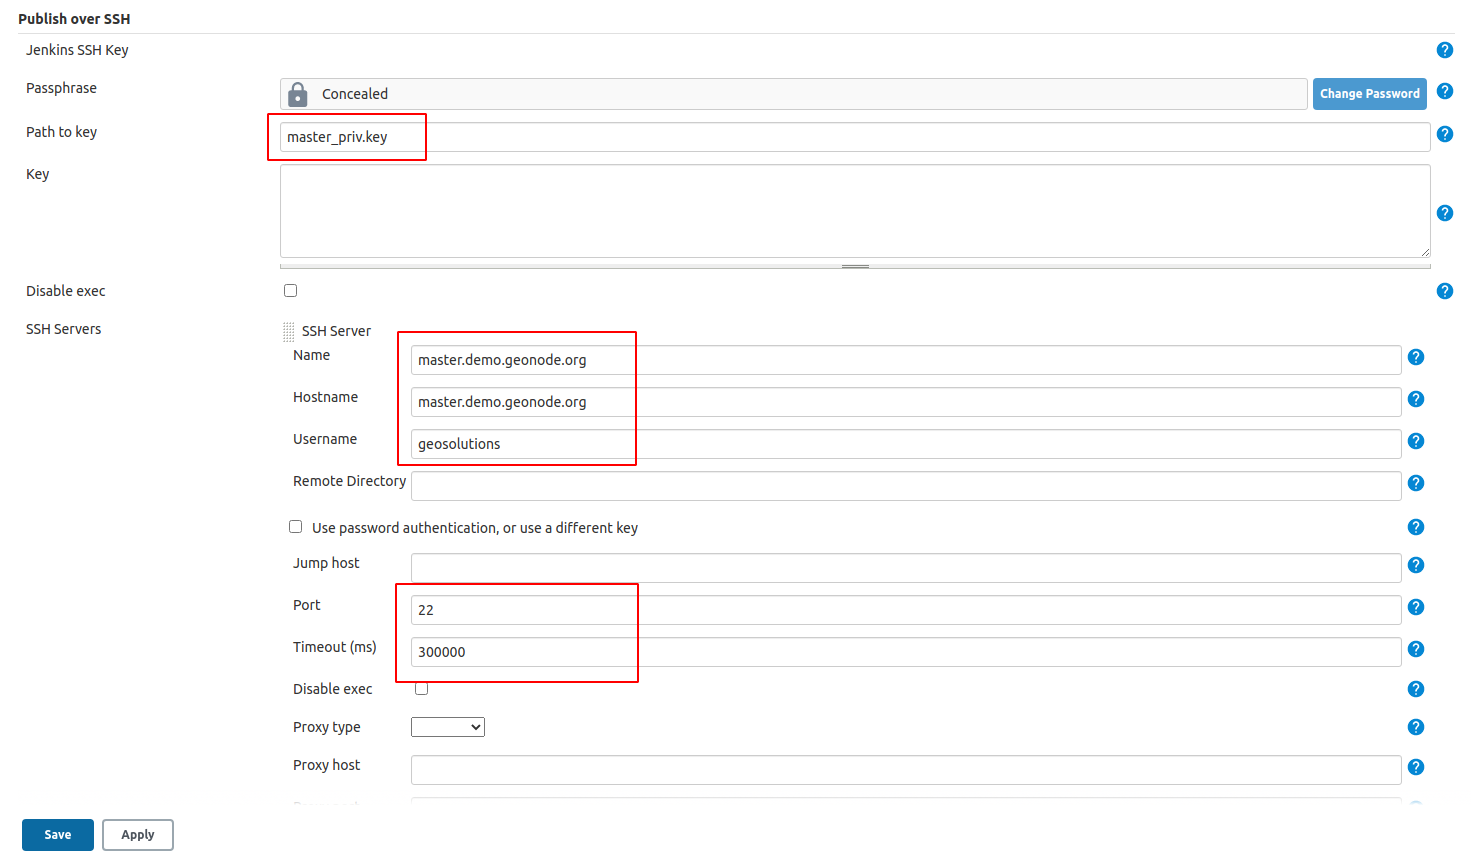Focus the Path to key input
Screen dimensions: 1471x861
854,137
